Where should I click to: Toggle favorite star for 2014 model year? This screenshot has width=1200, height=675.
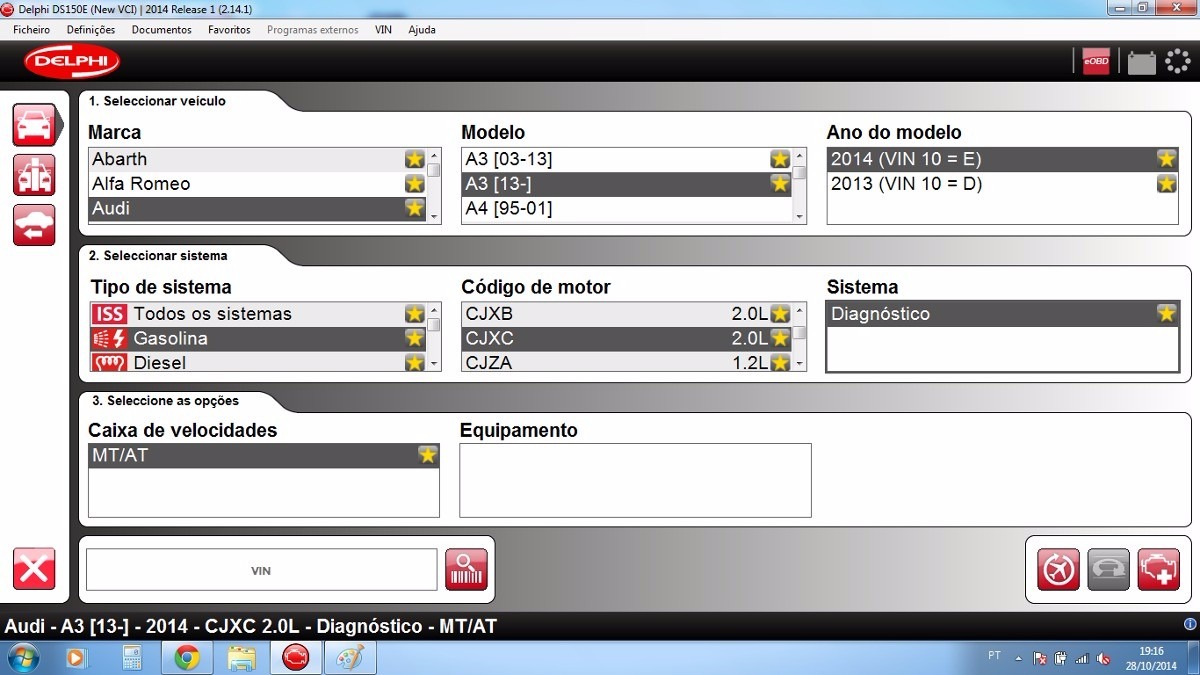coord(1166,159)
